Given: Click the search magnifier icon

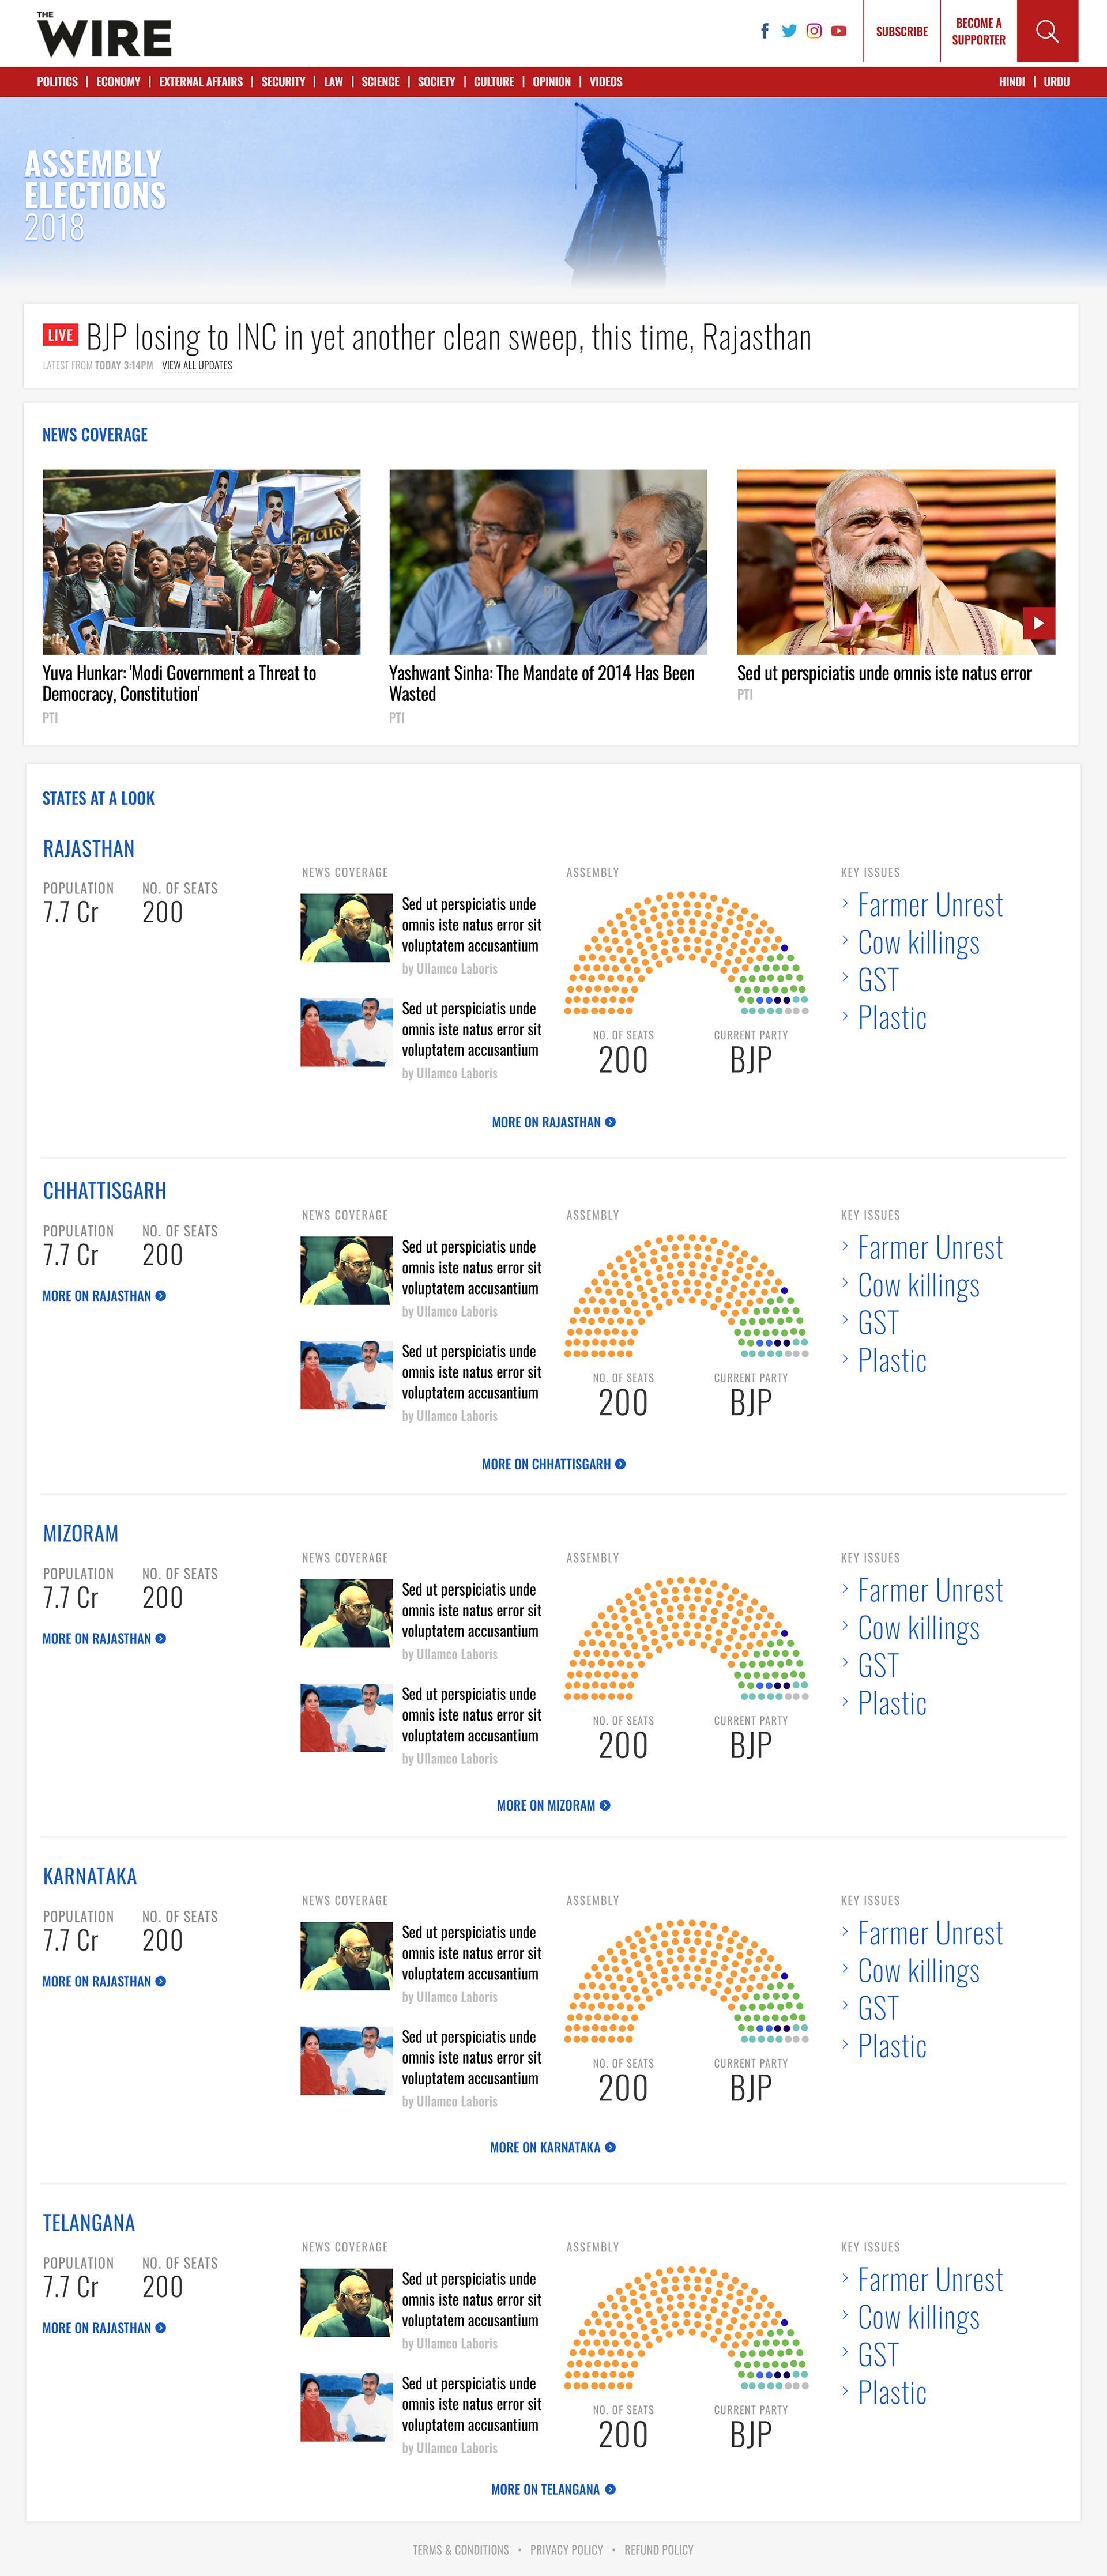Looking at the screenshot, I should (1047, 31).
